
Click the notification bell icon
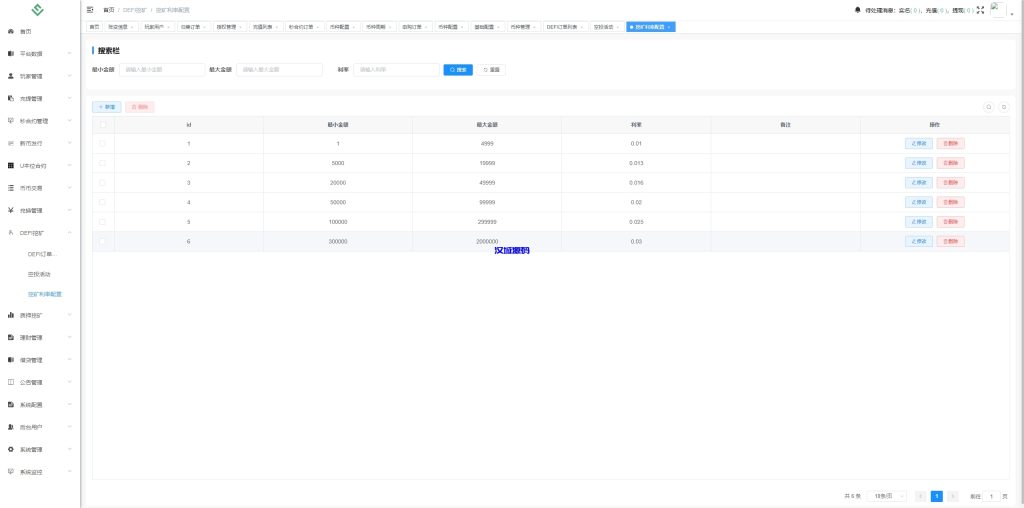pos(857,10)
